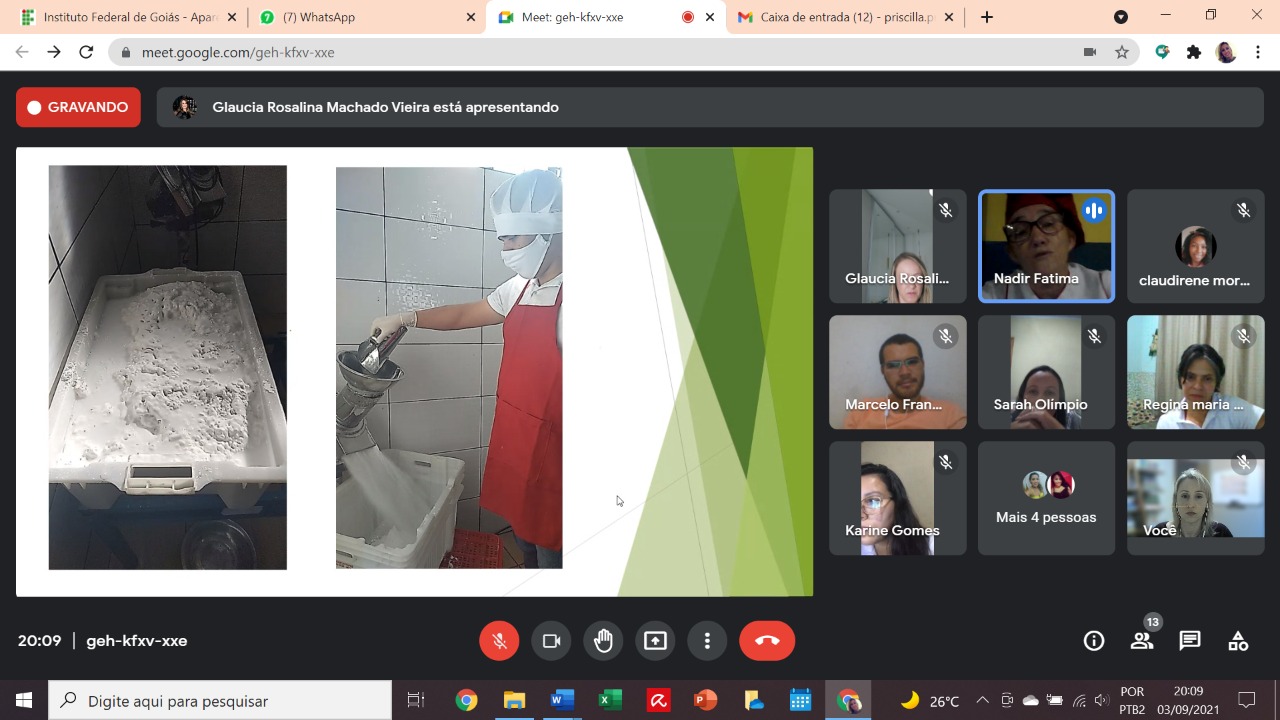This screenshot has width=1280, height=720.
Task: Toggle the camera off
Action: (x=551, y=641)
